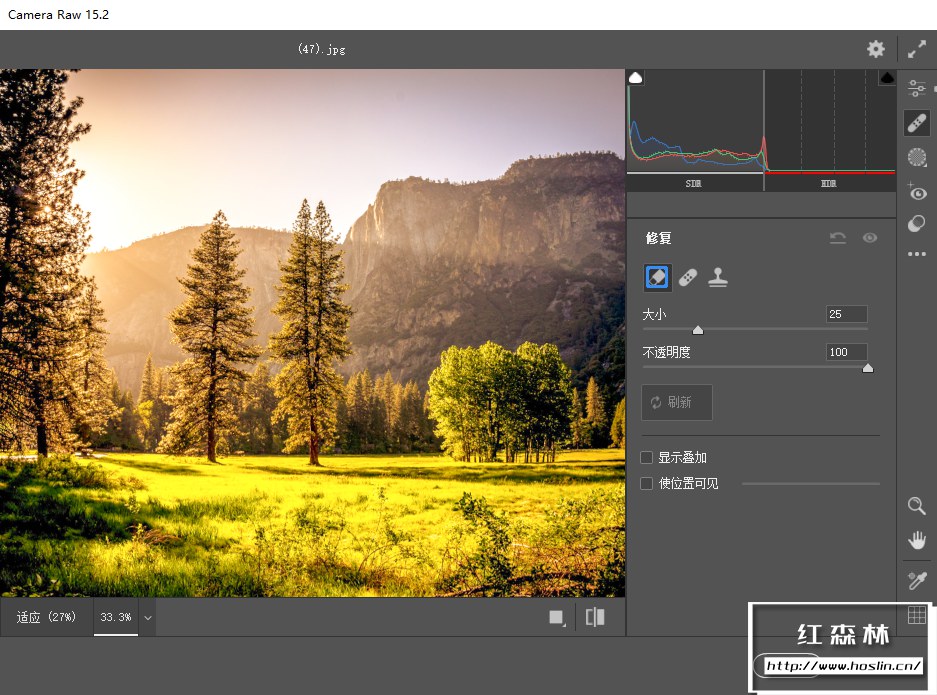This screenshot has width=937, height=695.
Task: Choose Clone stamp mode
Action: click(718, 278)
